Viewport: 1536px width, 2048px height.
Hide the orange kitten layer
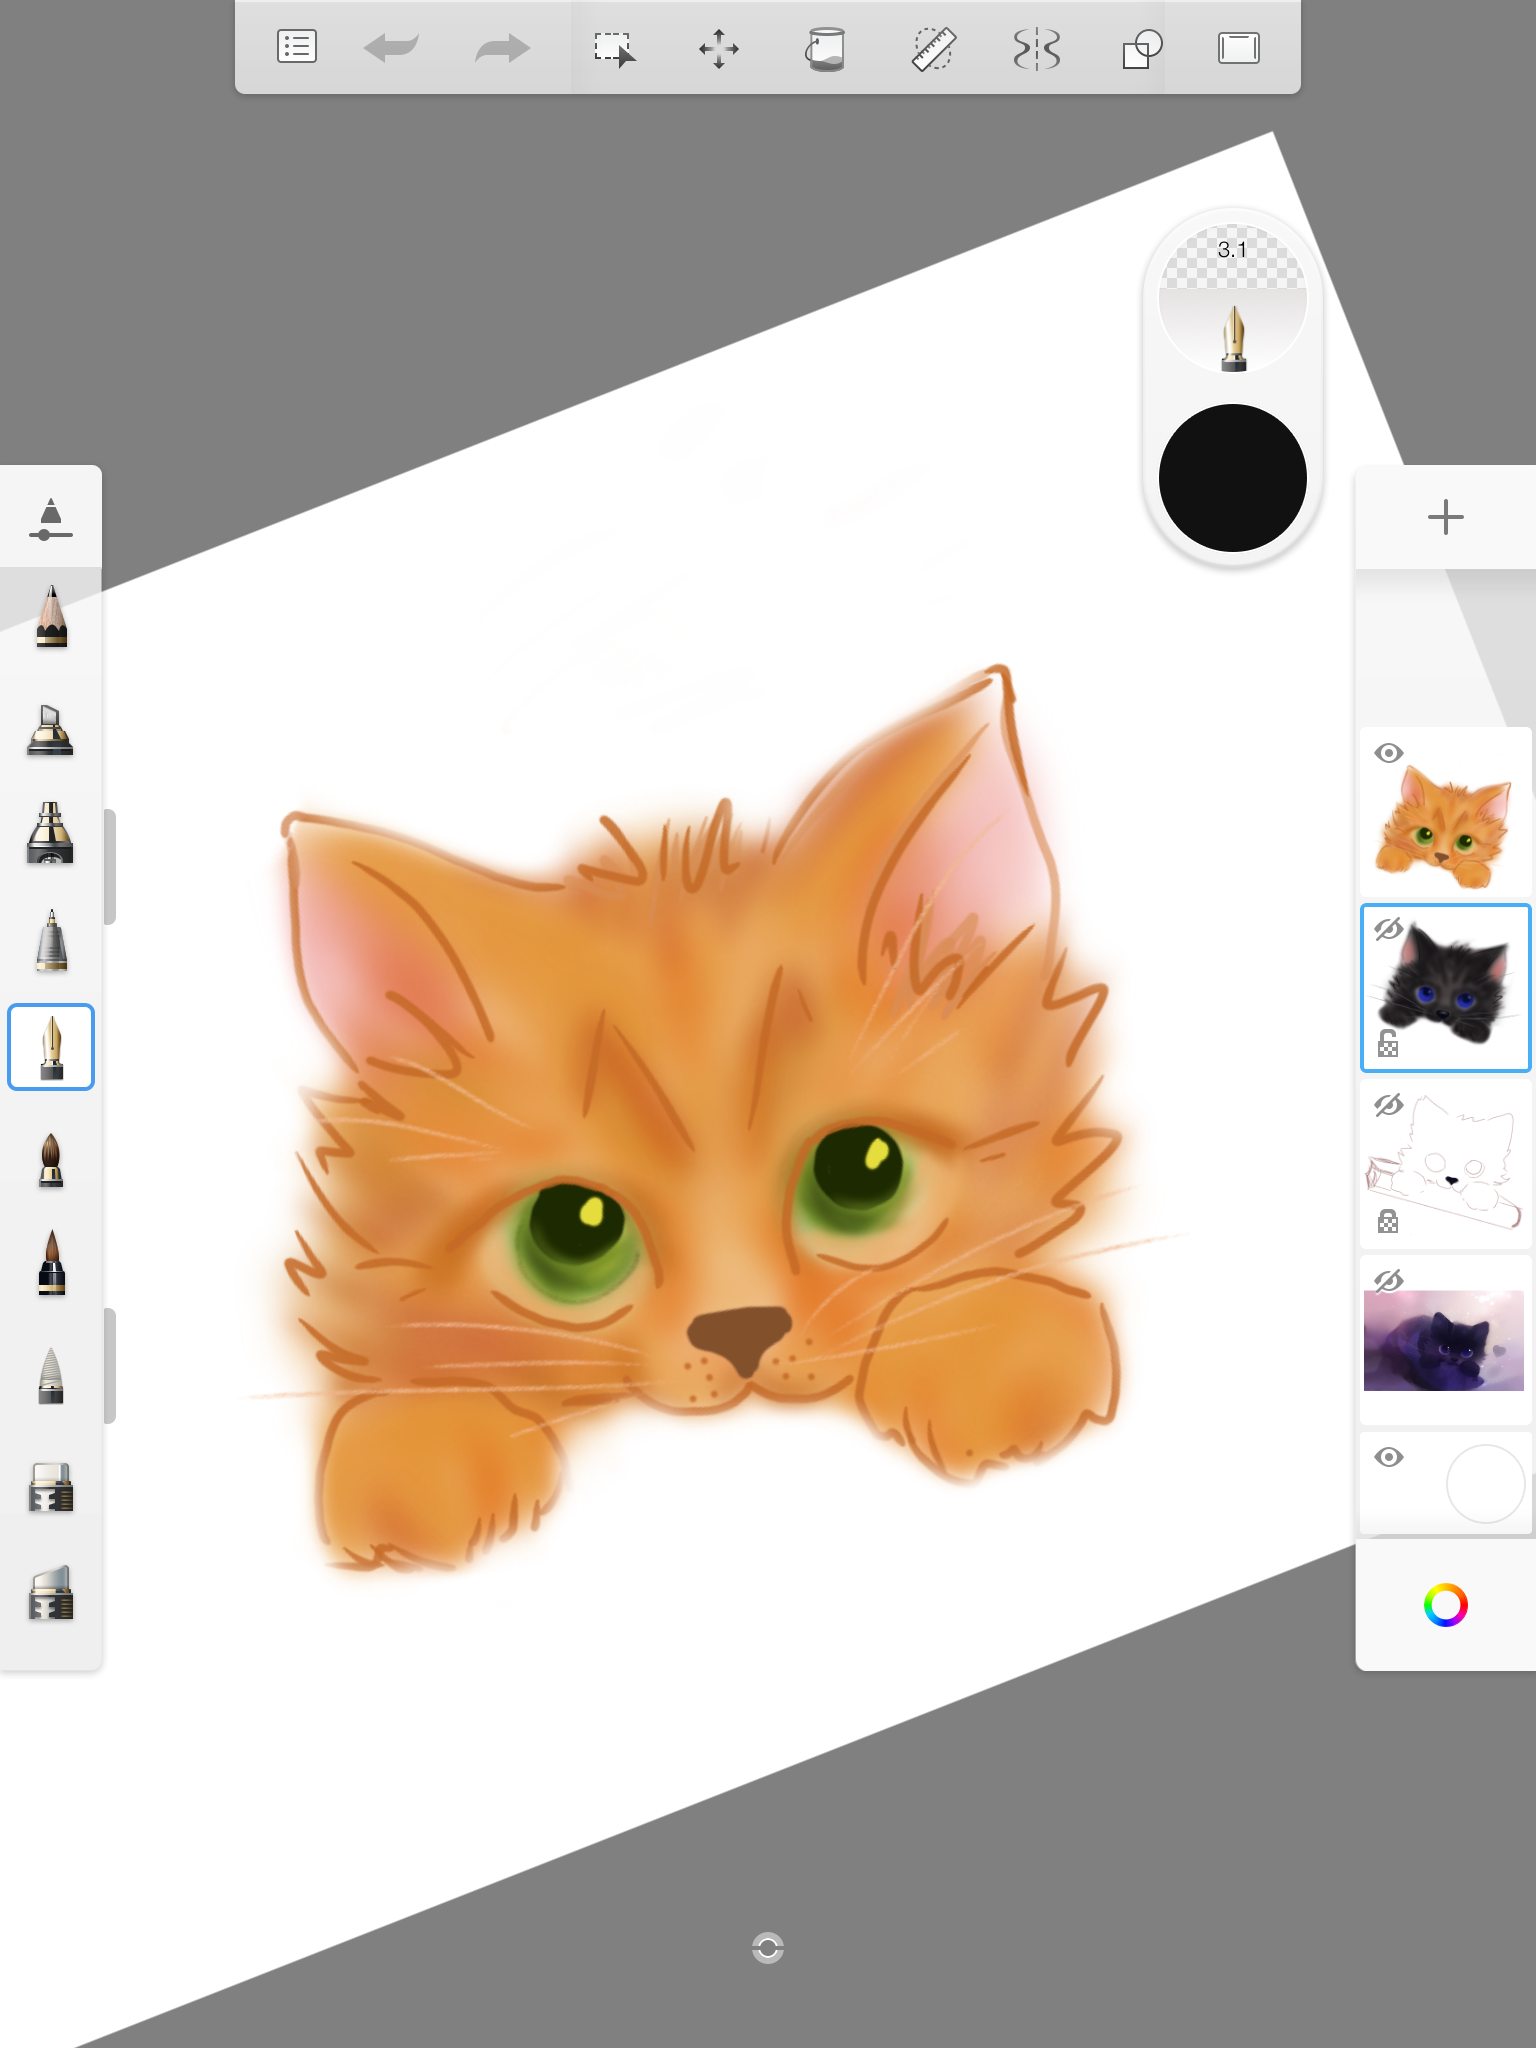point(1389,754)
